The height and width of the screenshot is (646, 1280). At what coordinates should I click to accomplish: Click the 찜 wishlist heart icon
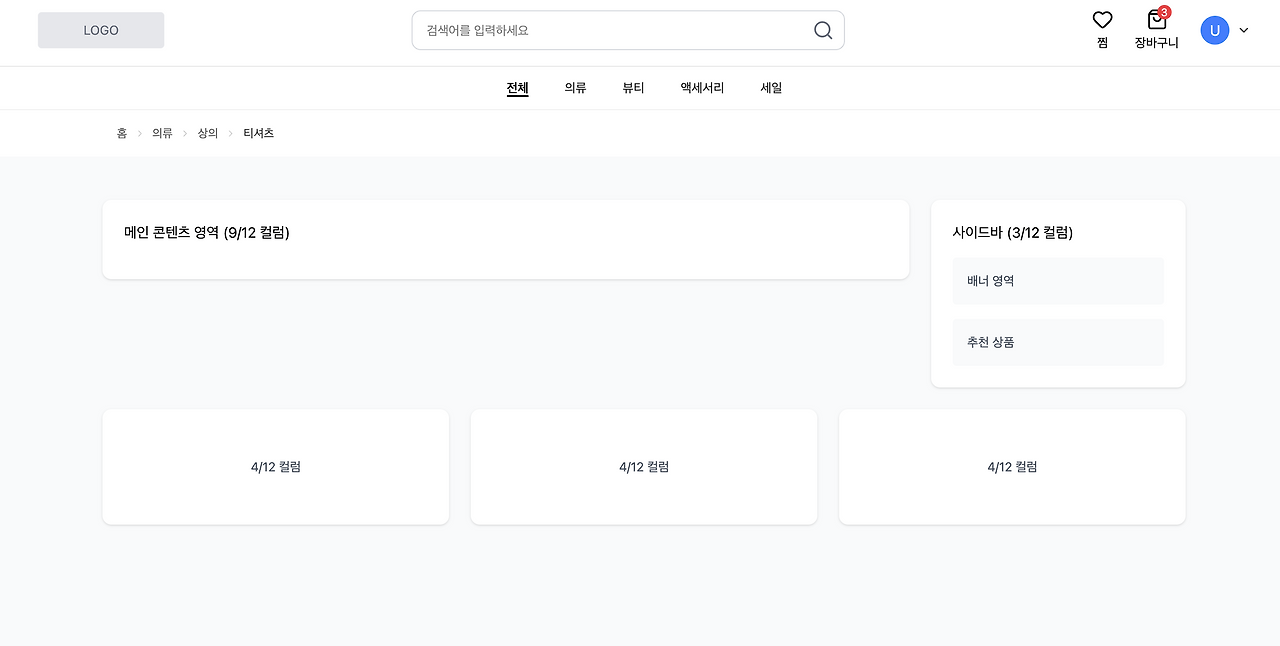(1101, 20)
